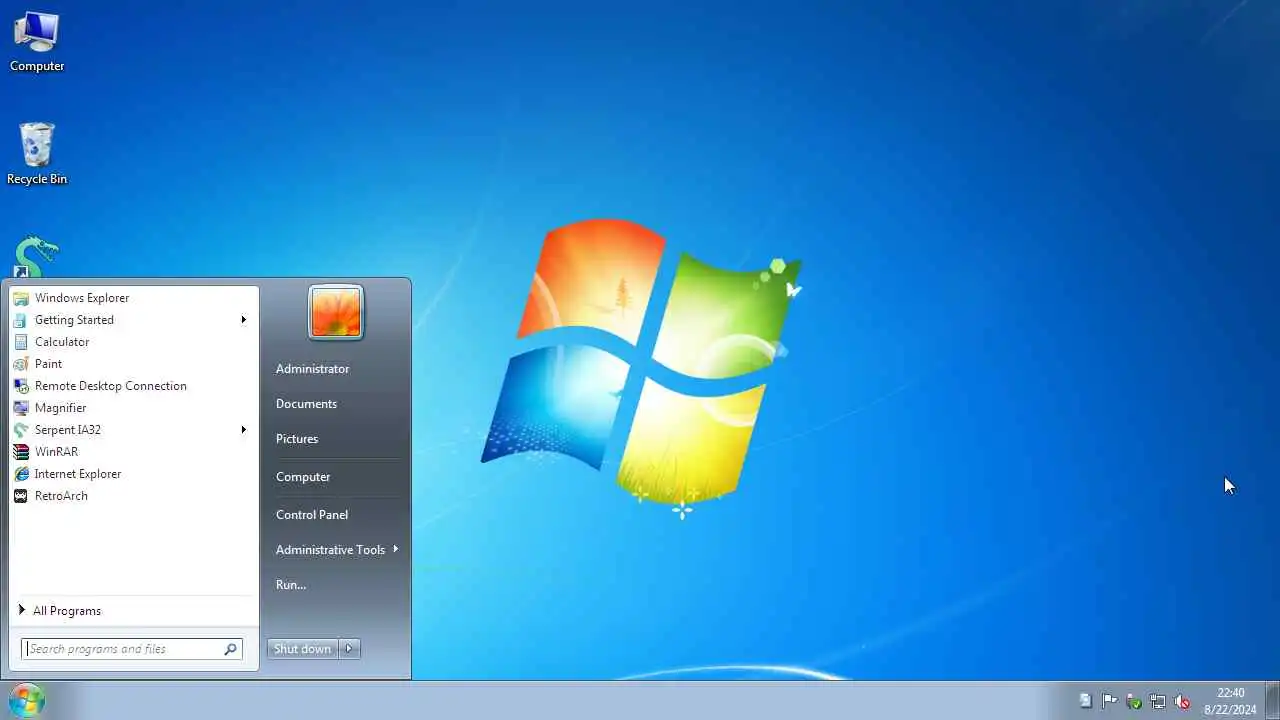Launch Calculator from Start menu
Screen dimensions: 1280x720
pos(134,342)
